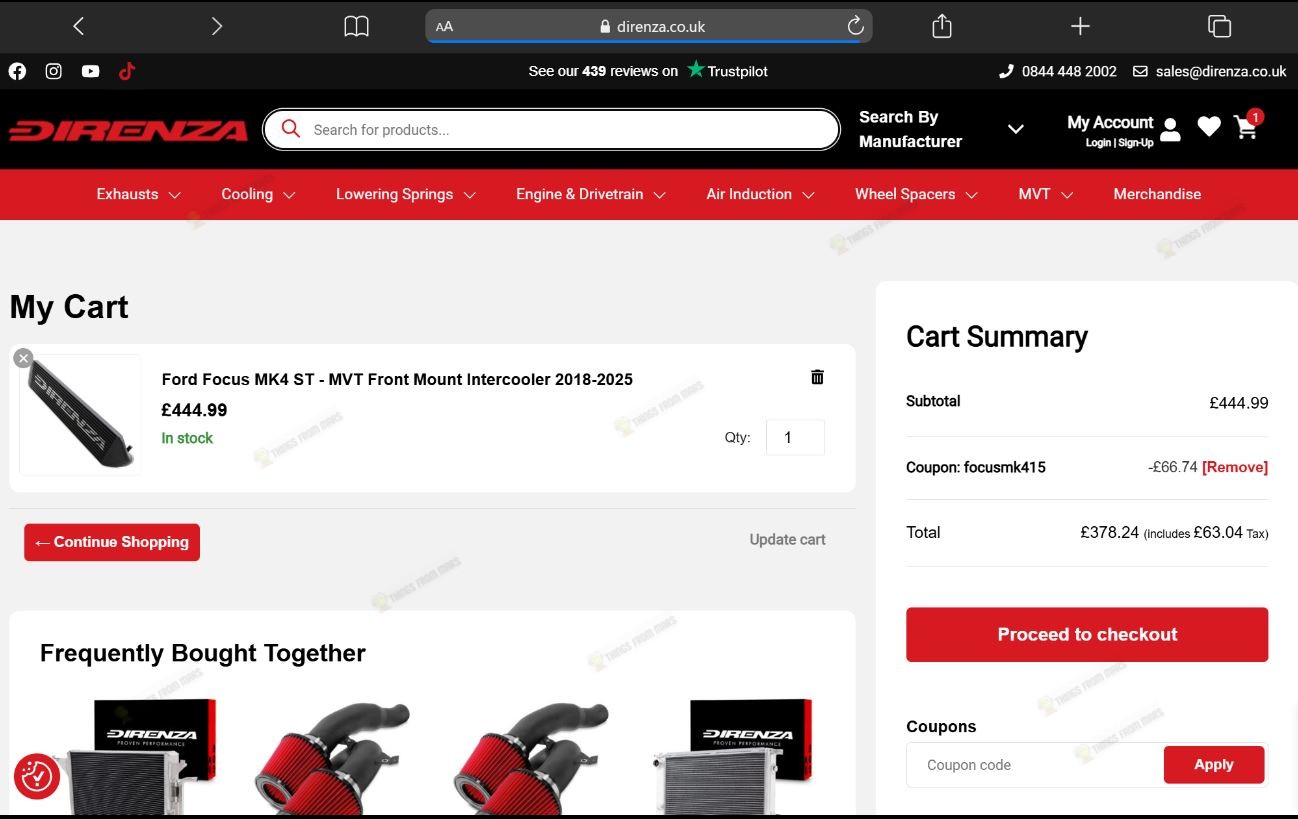The height and width of the screenshot is (819, 1298).
Task: Focus the Coupon code input field
Action: click(1035, 765)
